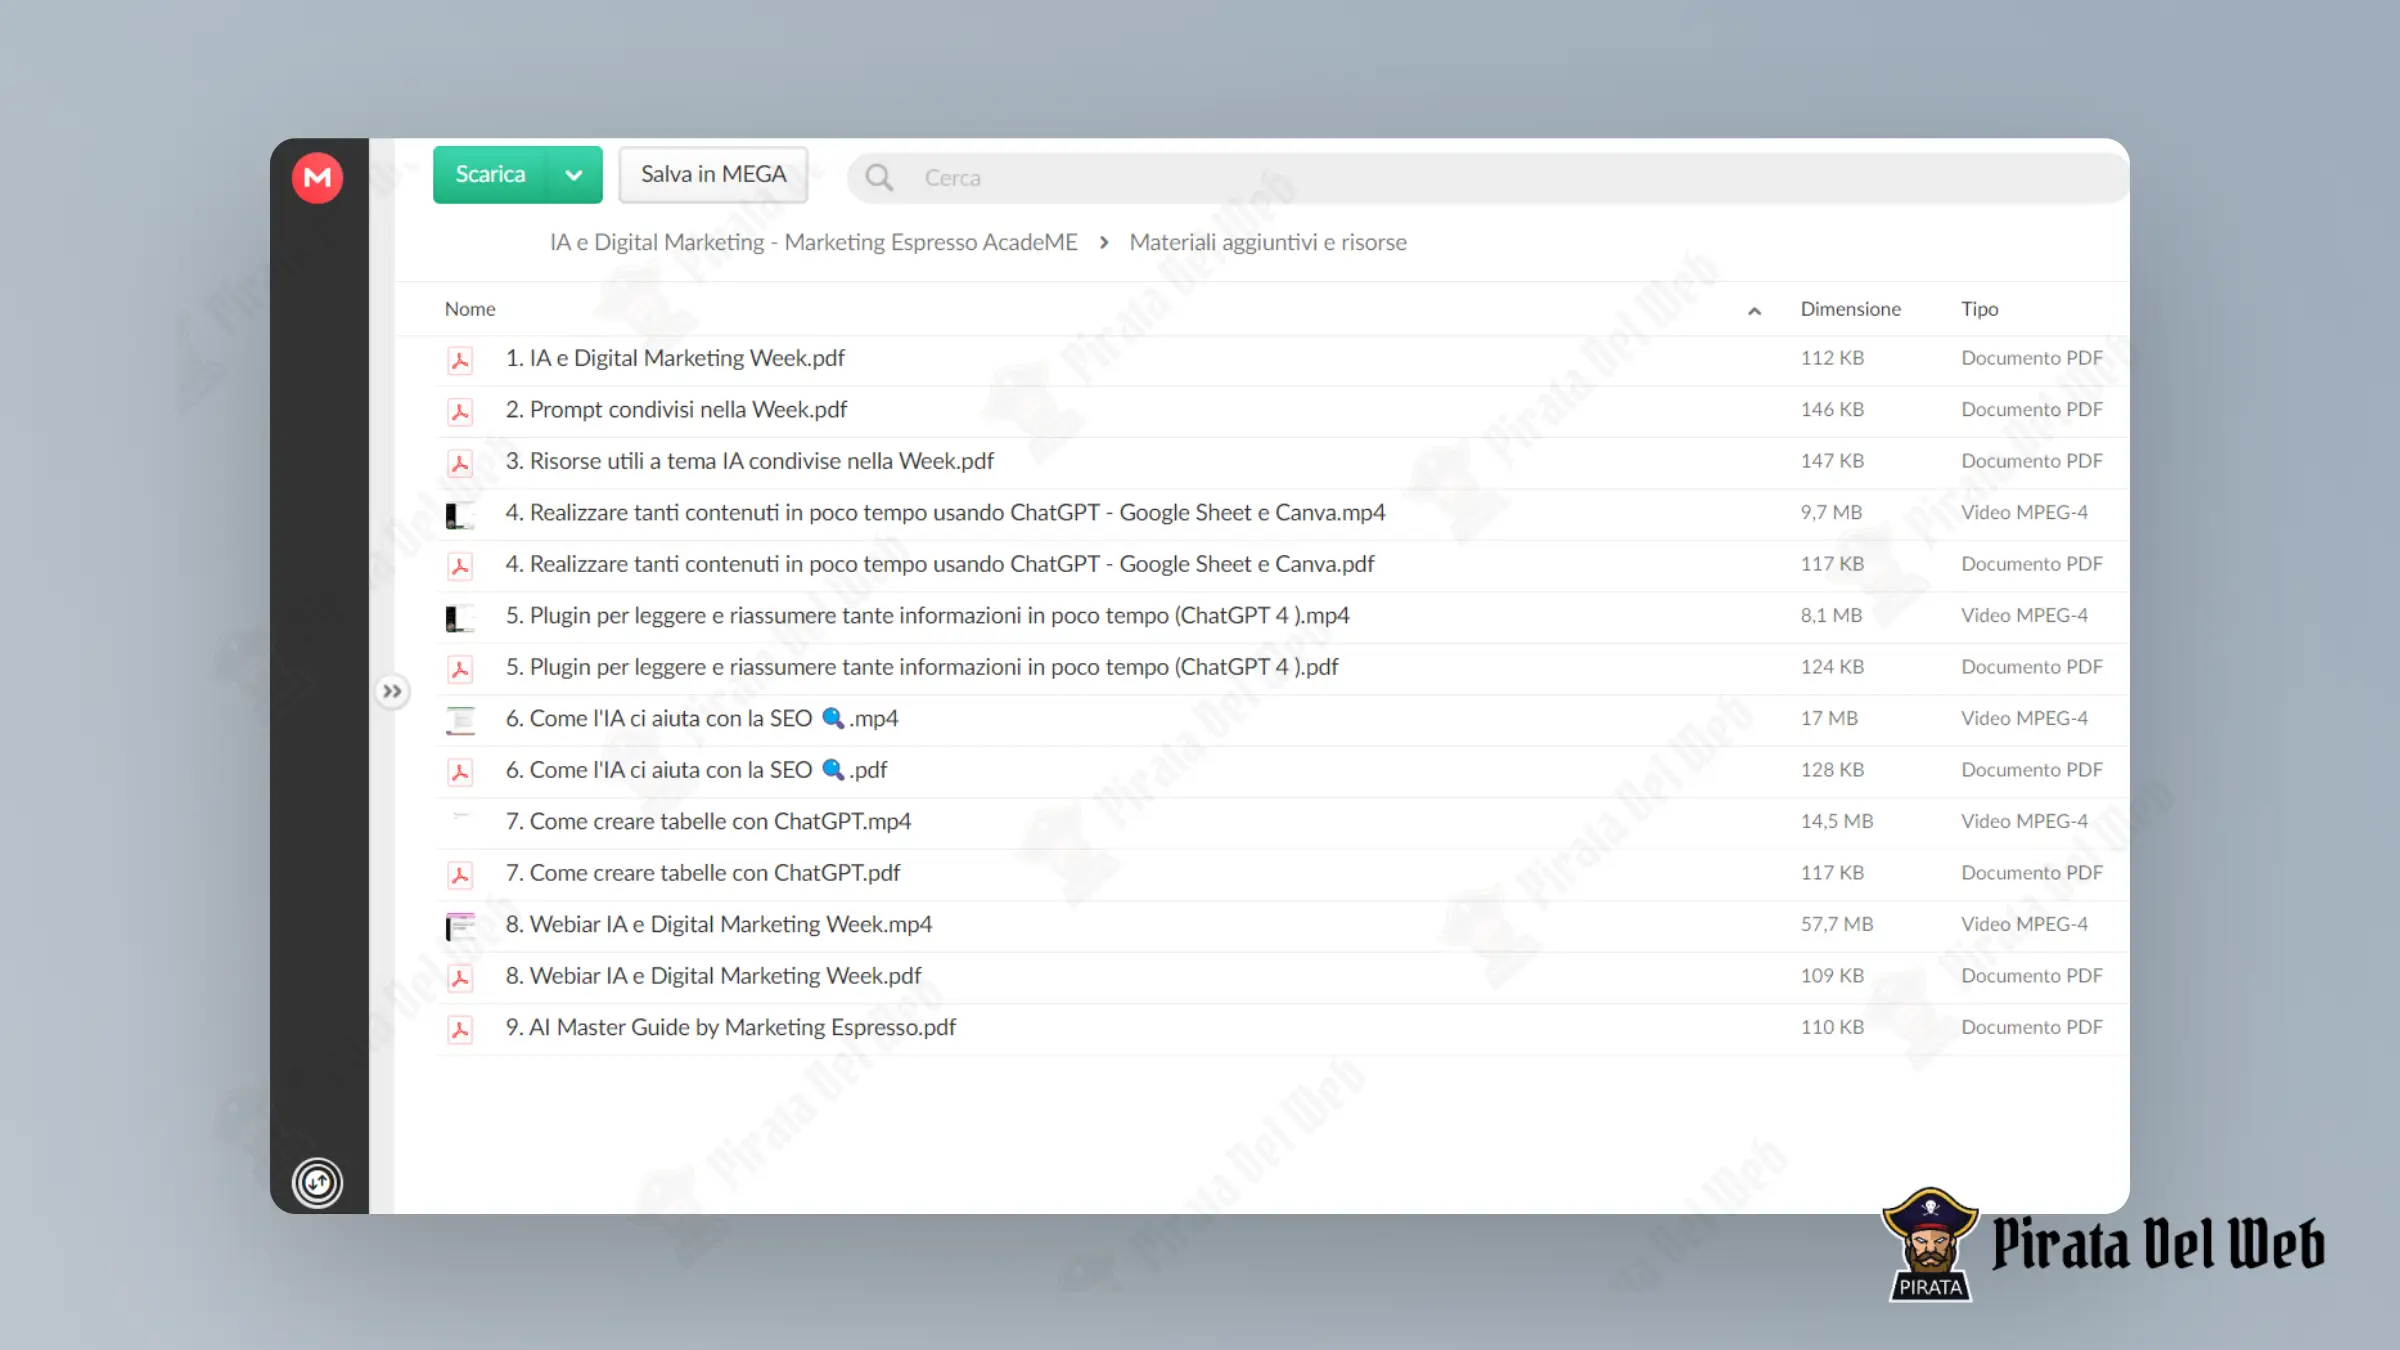Click PDF icon of 7. Come creare tabelle pdf

tap(460, 875)
